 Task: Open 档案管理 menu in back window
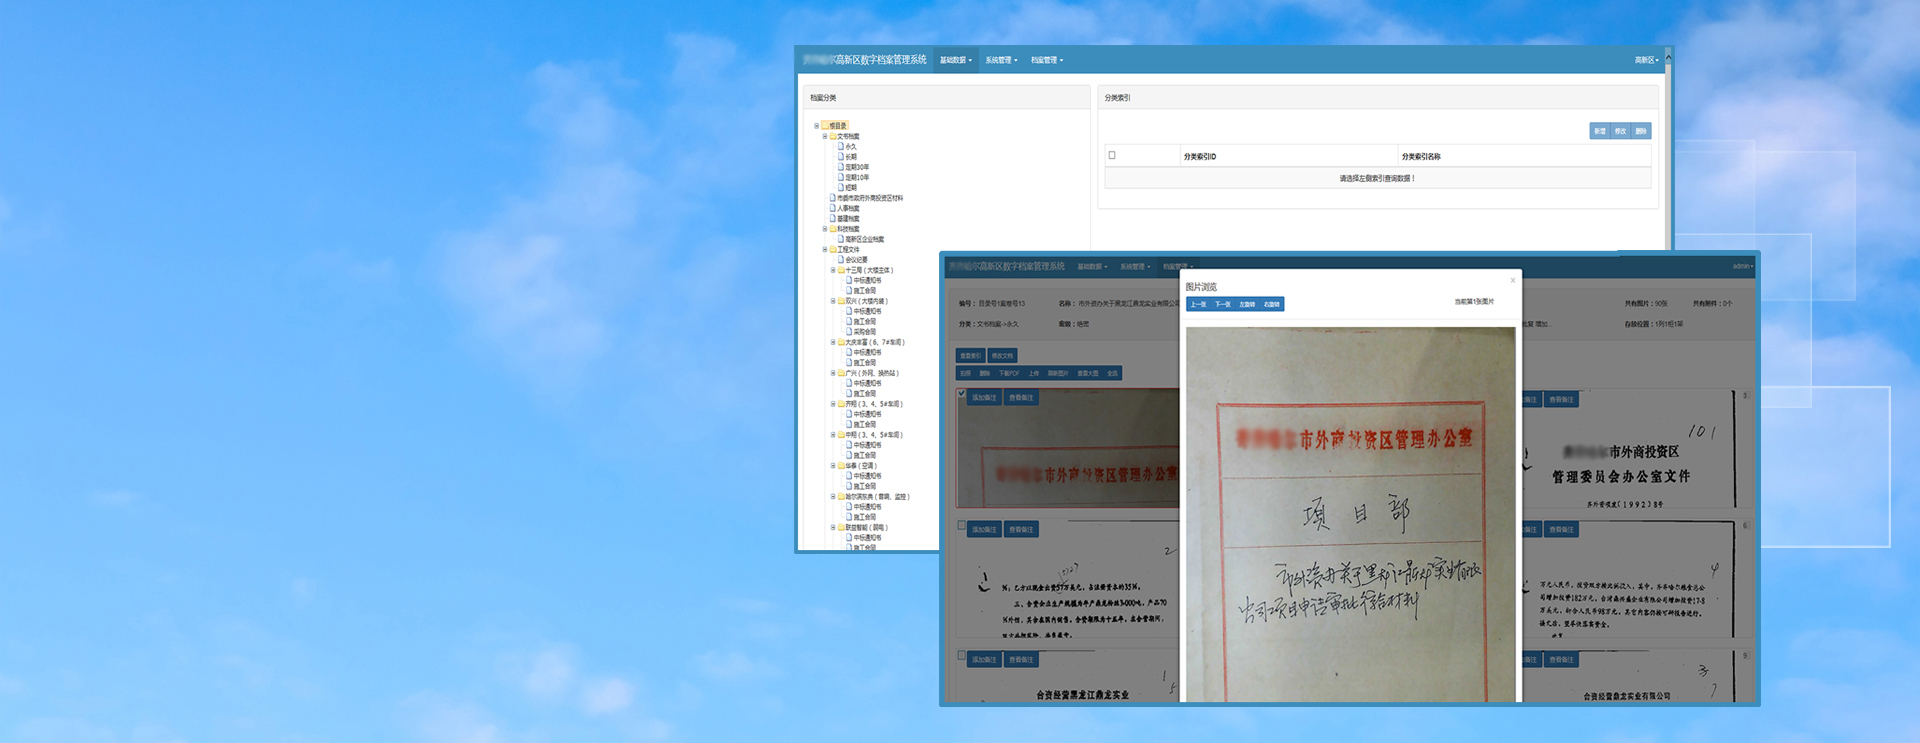tap(1047, 60)
